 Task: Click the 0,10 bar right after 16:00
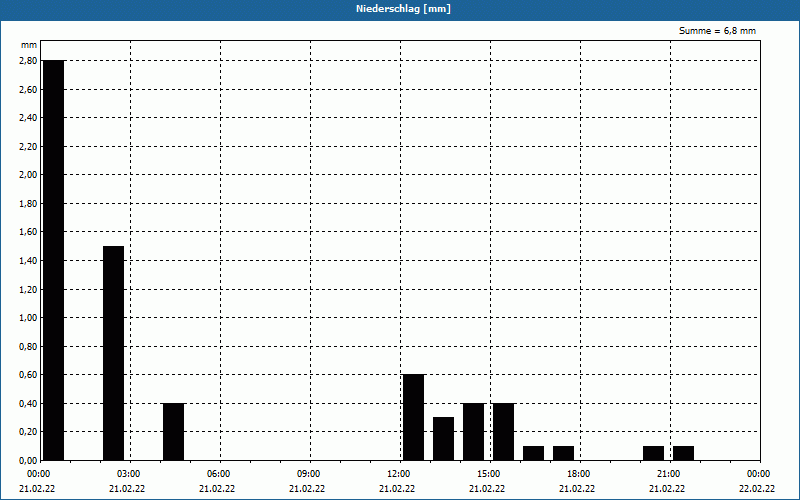click(534, 453)
